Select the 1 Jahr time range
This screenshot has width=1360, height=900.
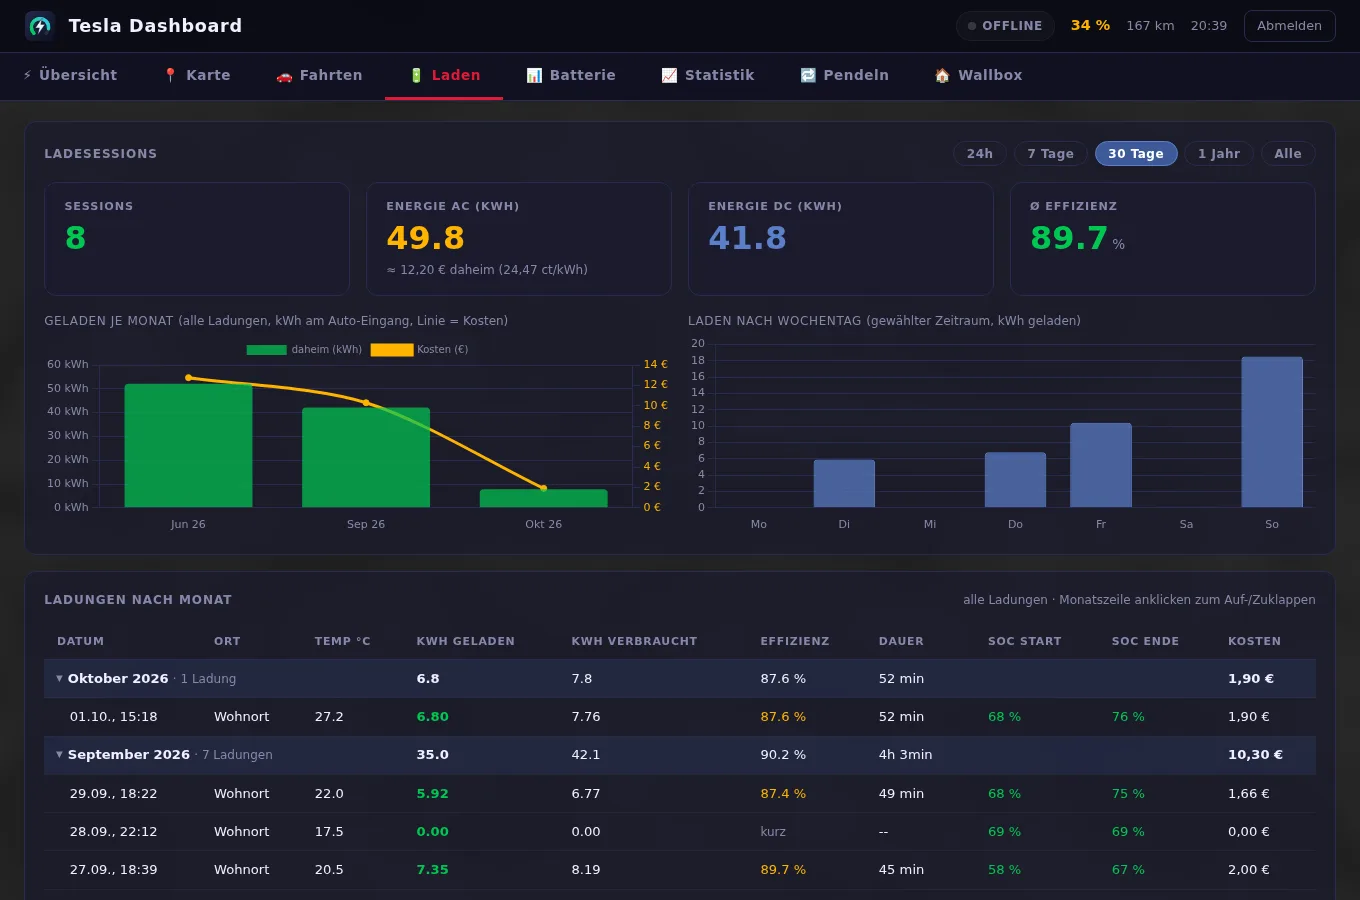coord(1219,153)
